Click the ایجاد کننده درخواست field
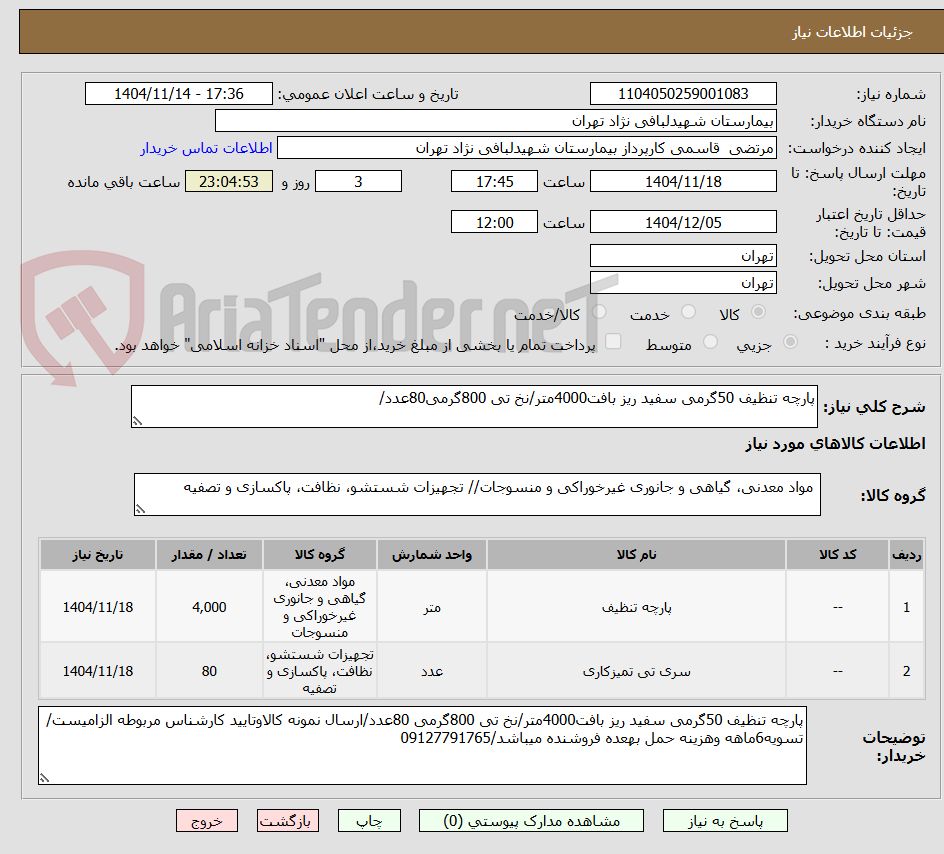This screenshot has width=944, height=854. [527, 148]
